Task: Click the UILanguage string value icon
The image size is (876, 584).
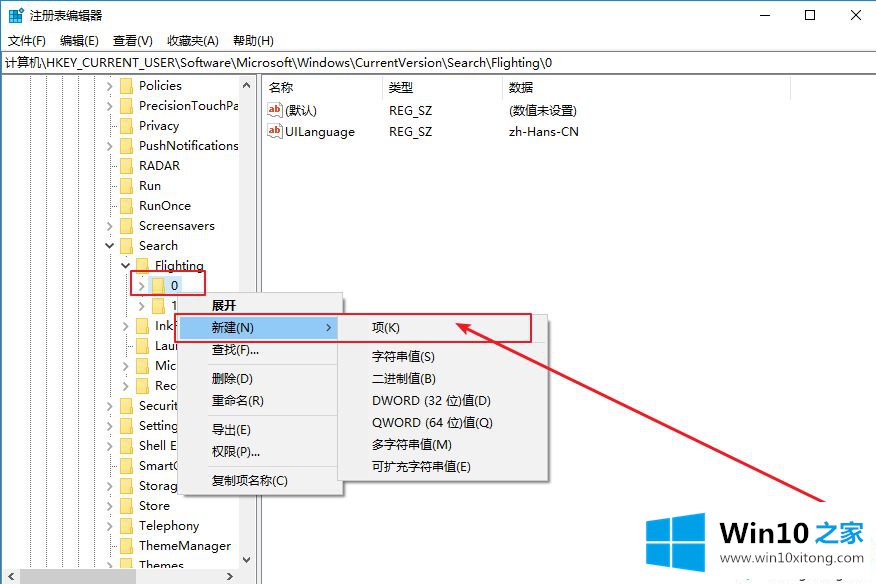Action: [x=276, y=131]
